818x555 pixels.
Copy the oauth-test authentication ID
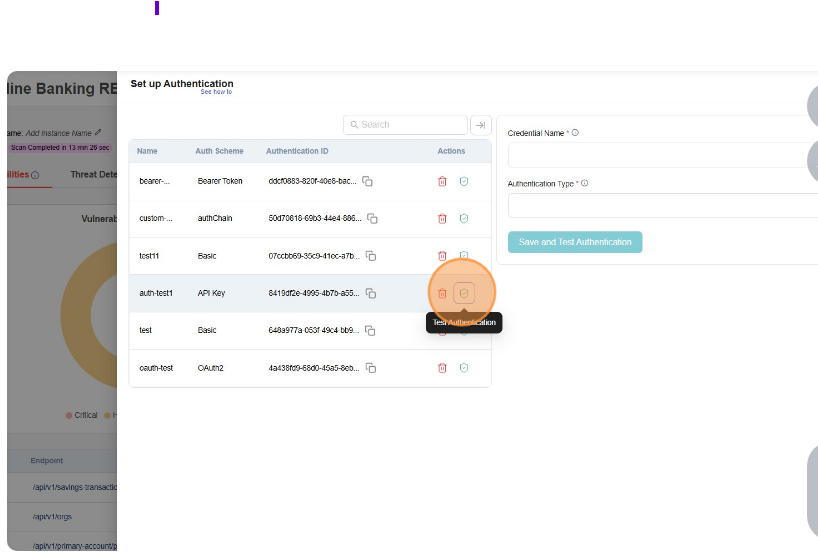370,368
